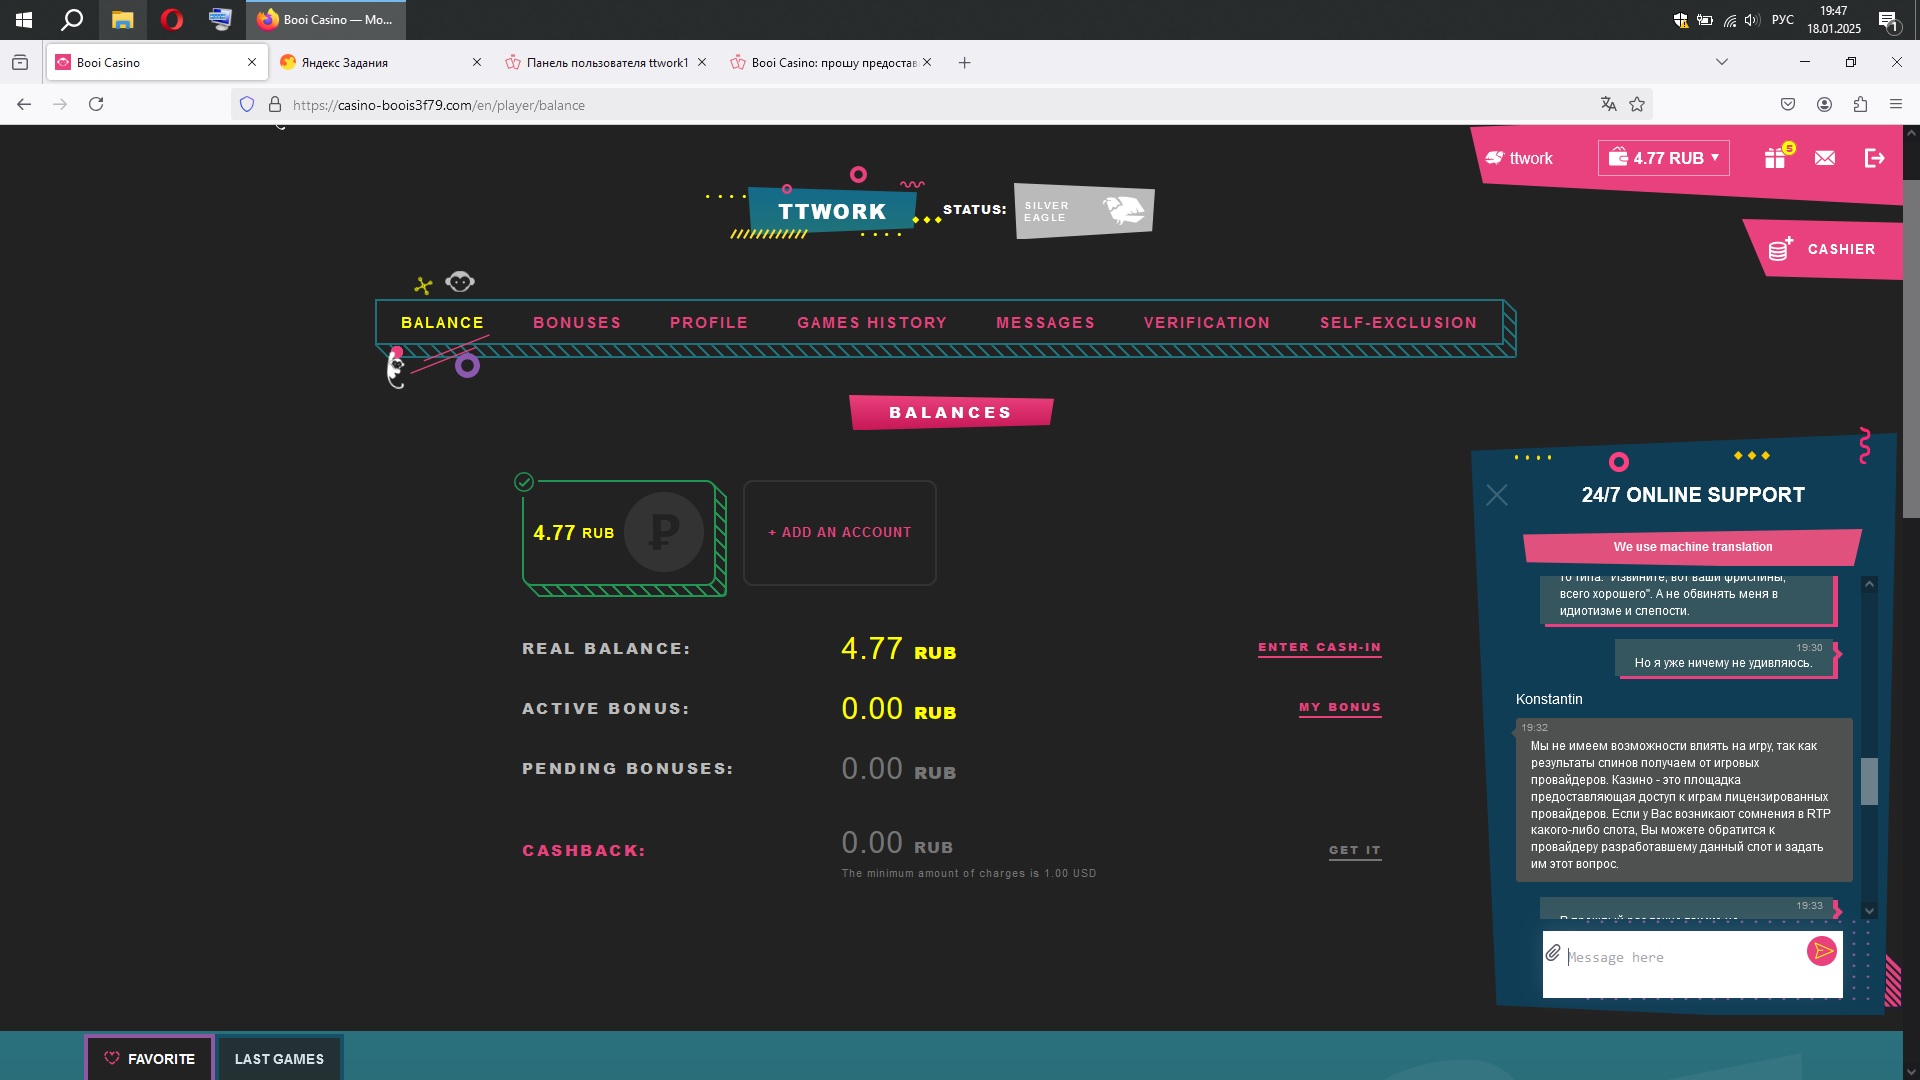Click the chat scroll up arrow
The image size is (1920, 1080).
pyautogui.click(x=1869, y=584)
